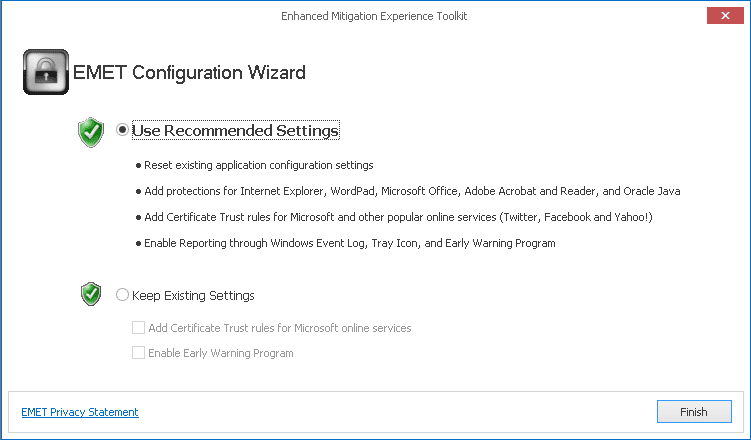Click the Keep Existing Settings label text
Viewport: 751px width, 440px height.
(x=193, y=295)
